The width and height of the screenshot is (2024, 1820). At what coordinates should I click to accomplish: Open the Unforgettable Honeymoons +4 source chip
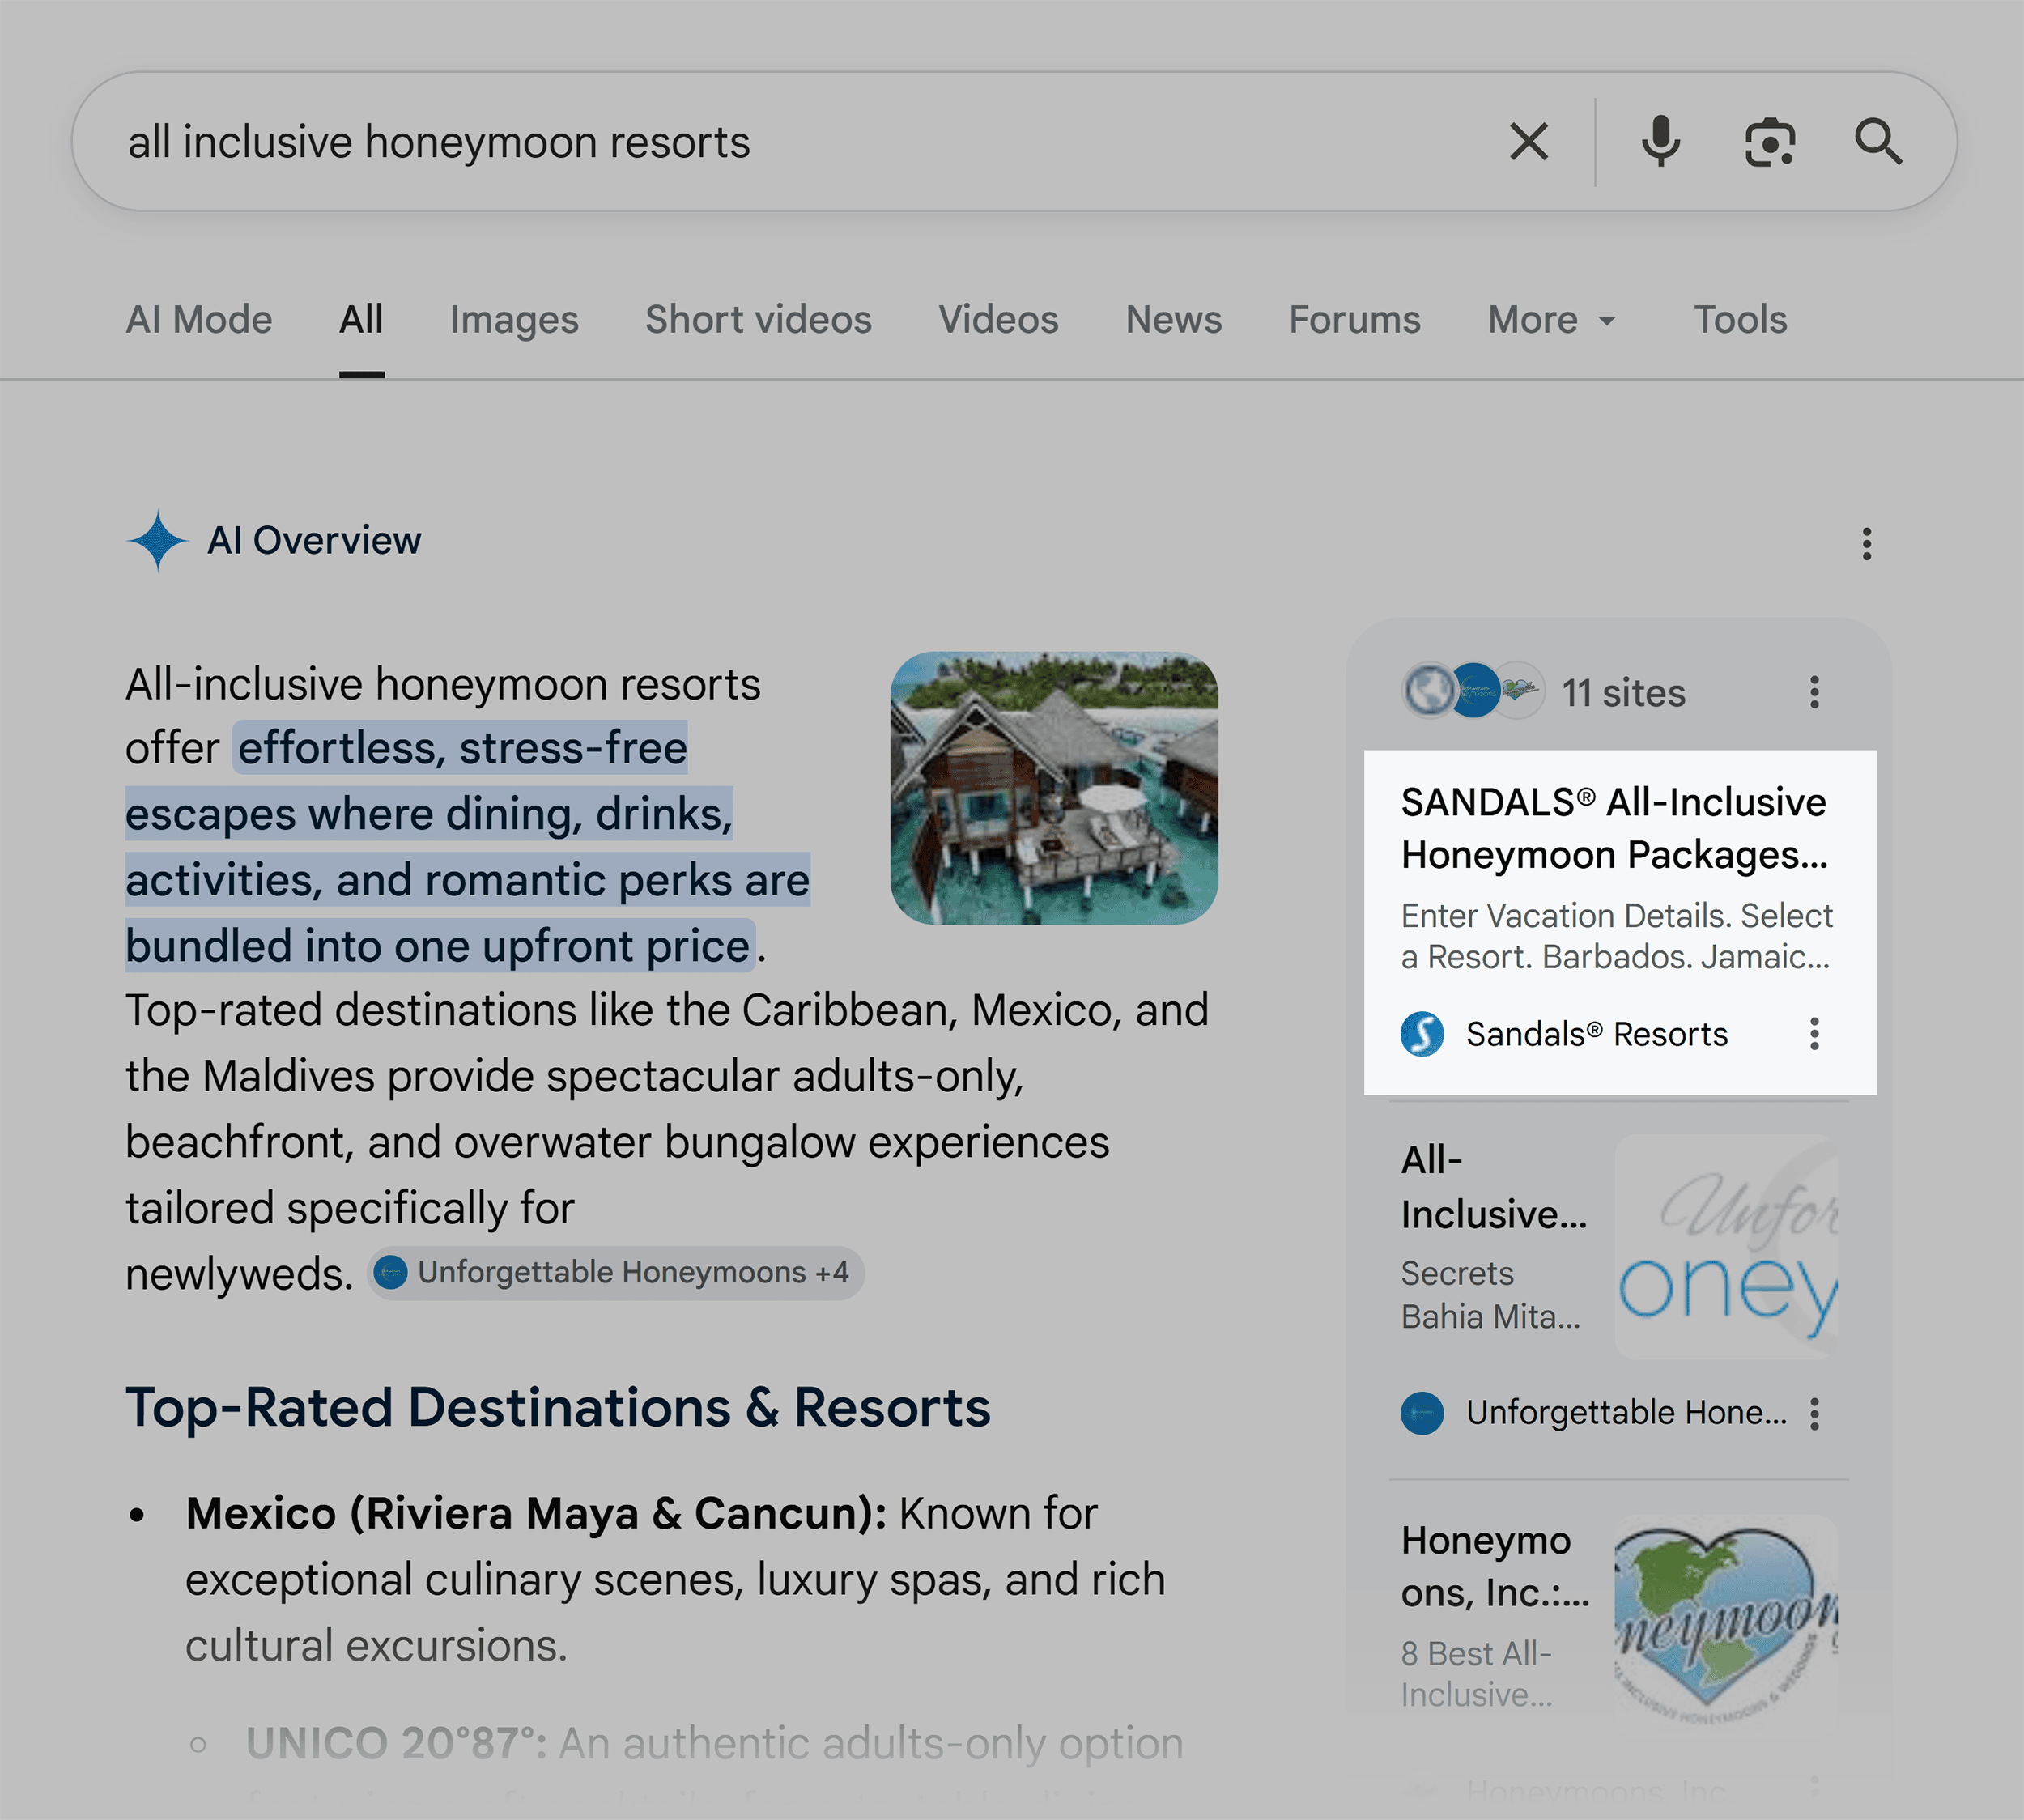tap(615, 1273)
